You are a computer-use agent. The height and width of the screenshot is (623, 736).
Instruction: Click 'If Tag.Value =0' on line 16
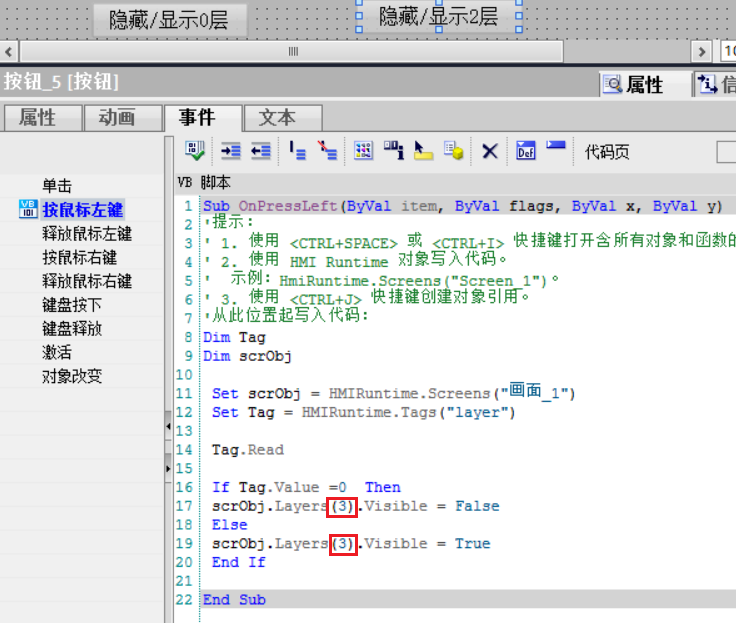click(x=279, y=487)
